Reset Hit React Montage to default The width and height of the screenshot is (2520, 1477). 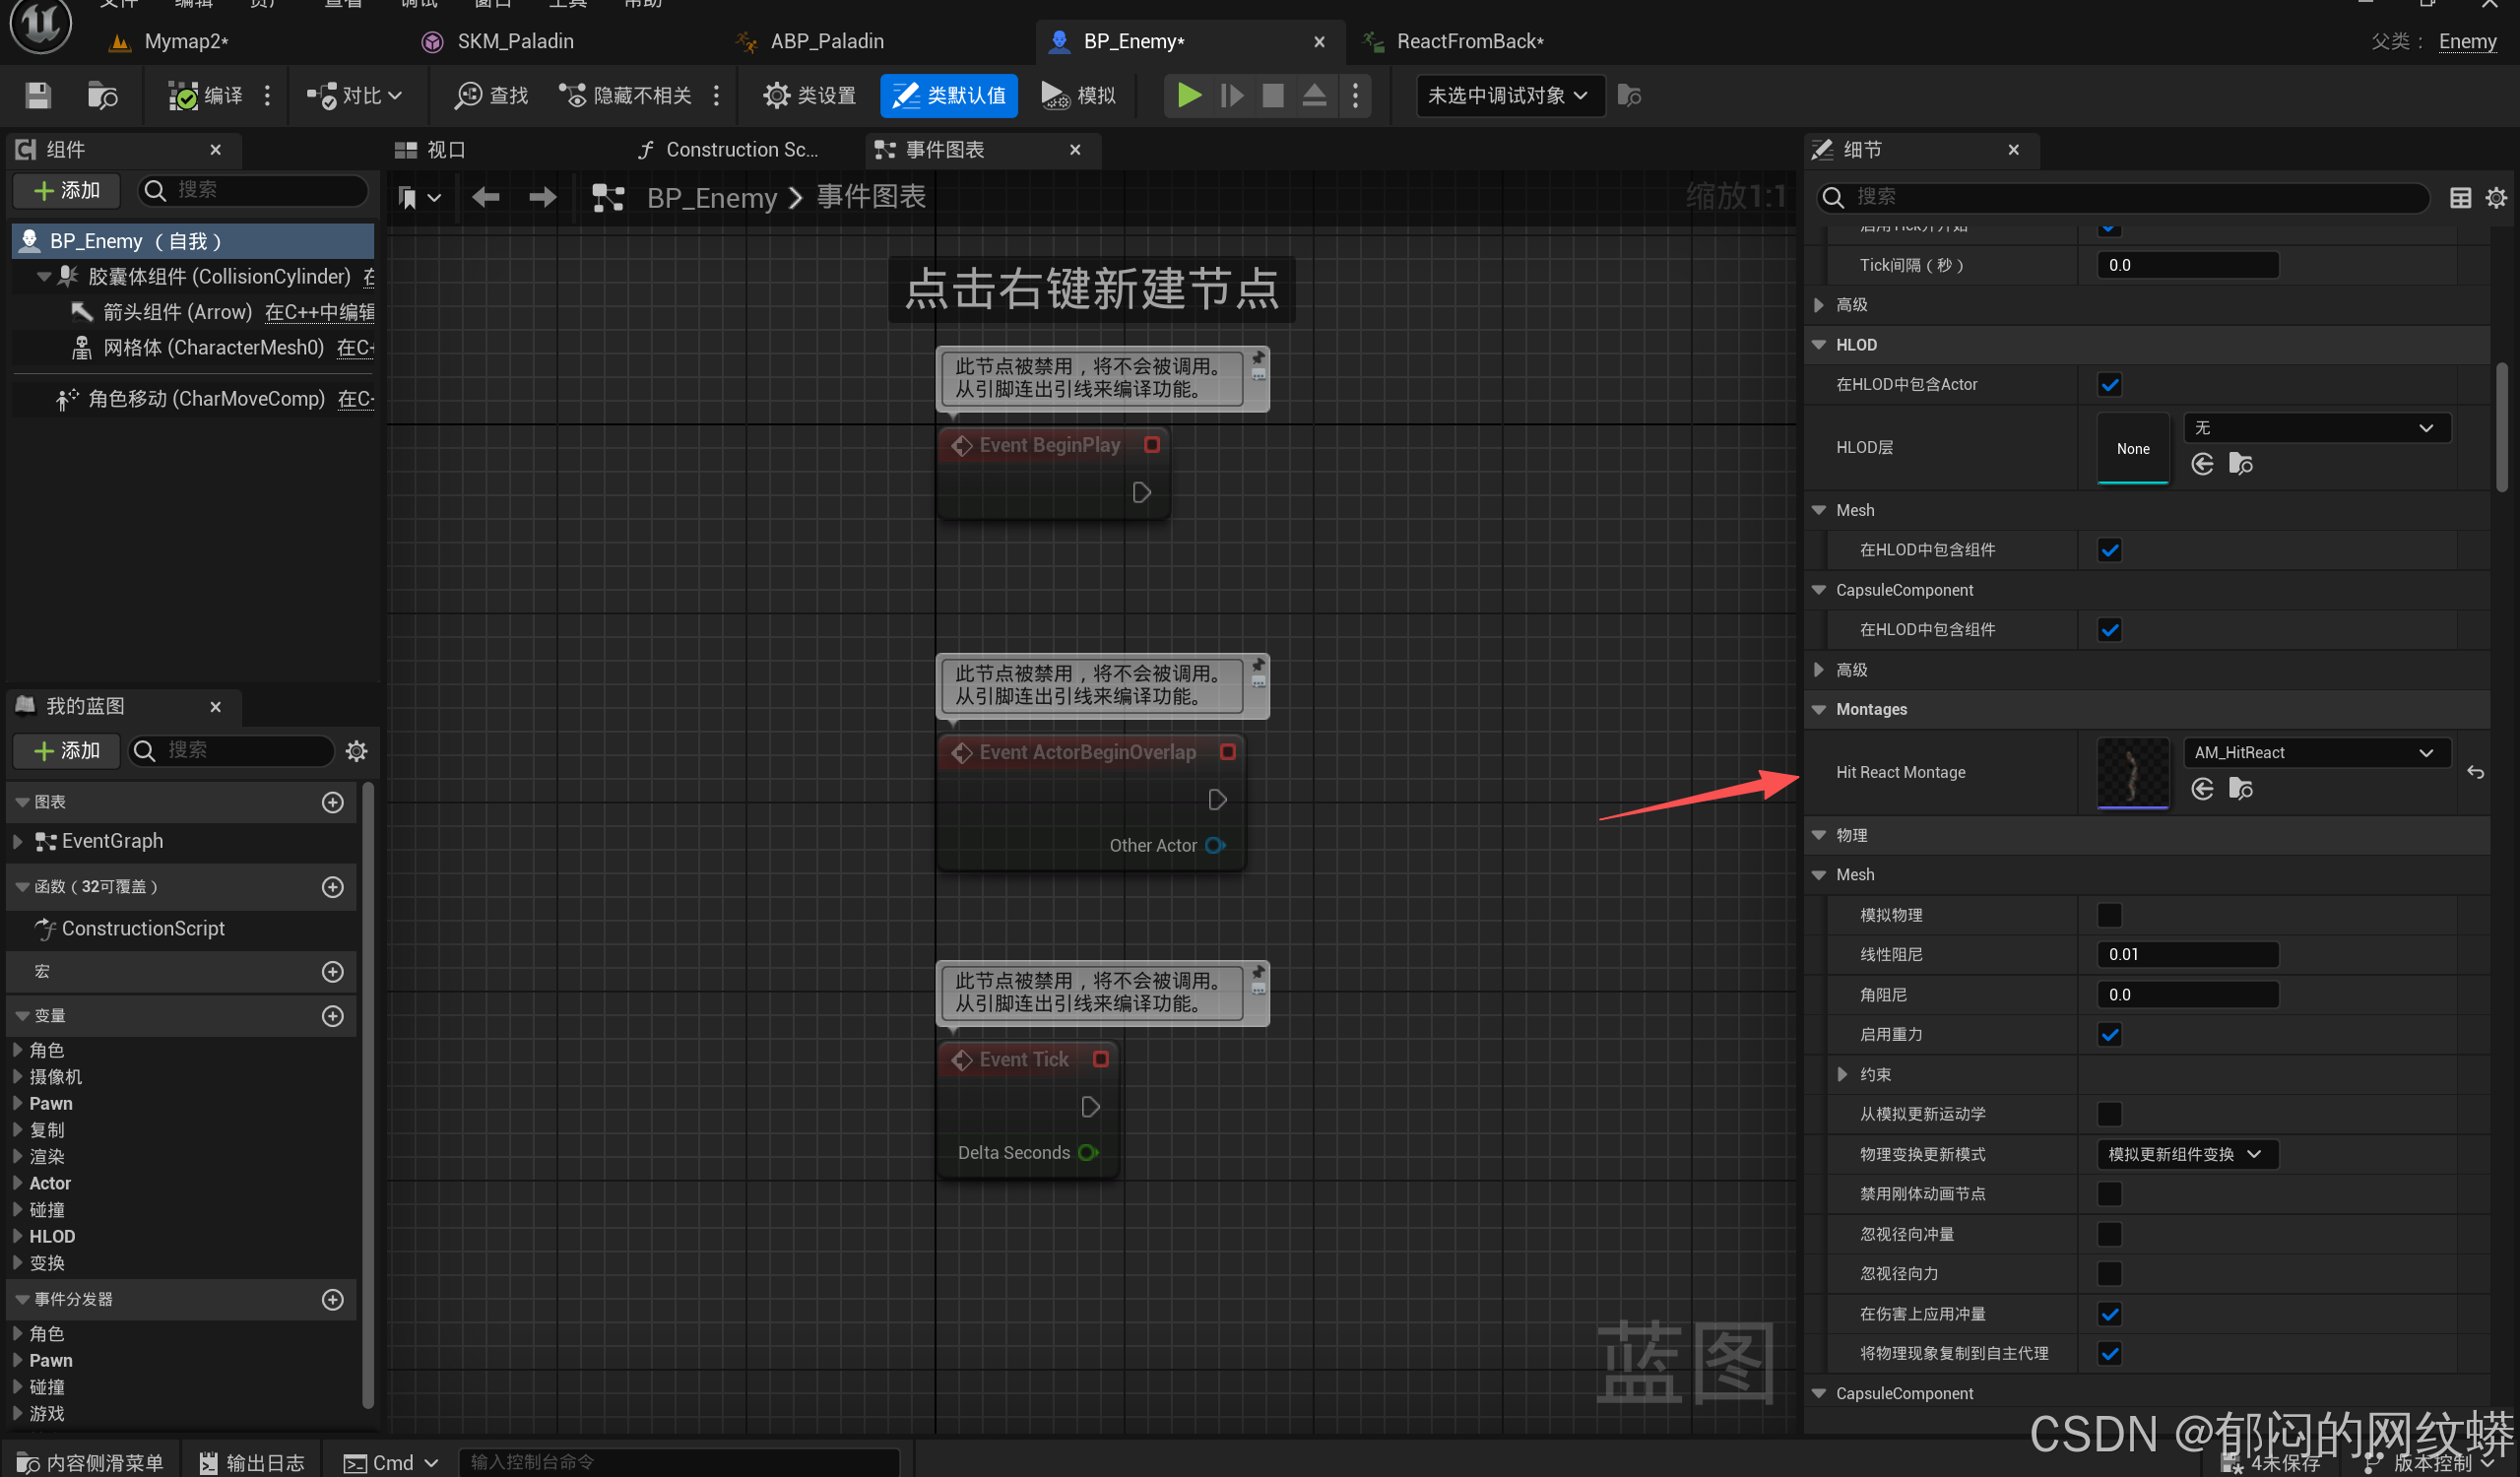(2475, 772)
